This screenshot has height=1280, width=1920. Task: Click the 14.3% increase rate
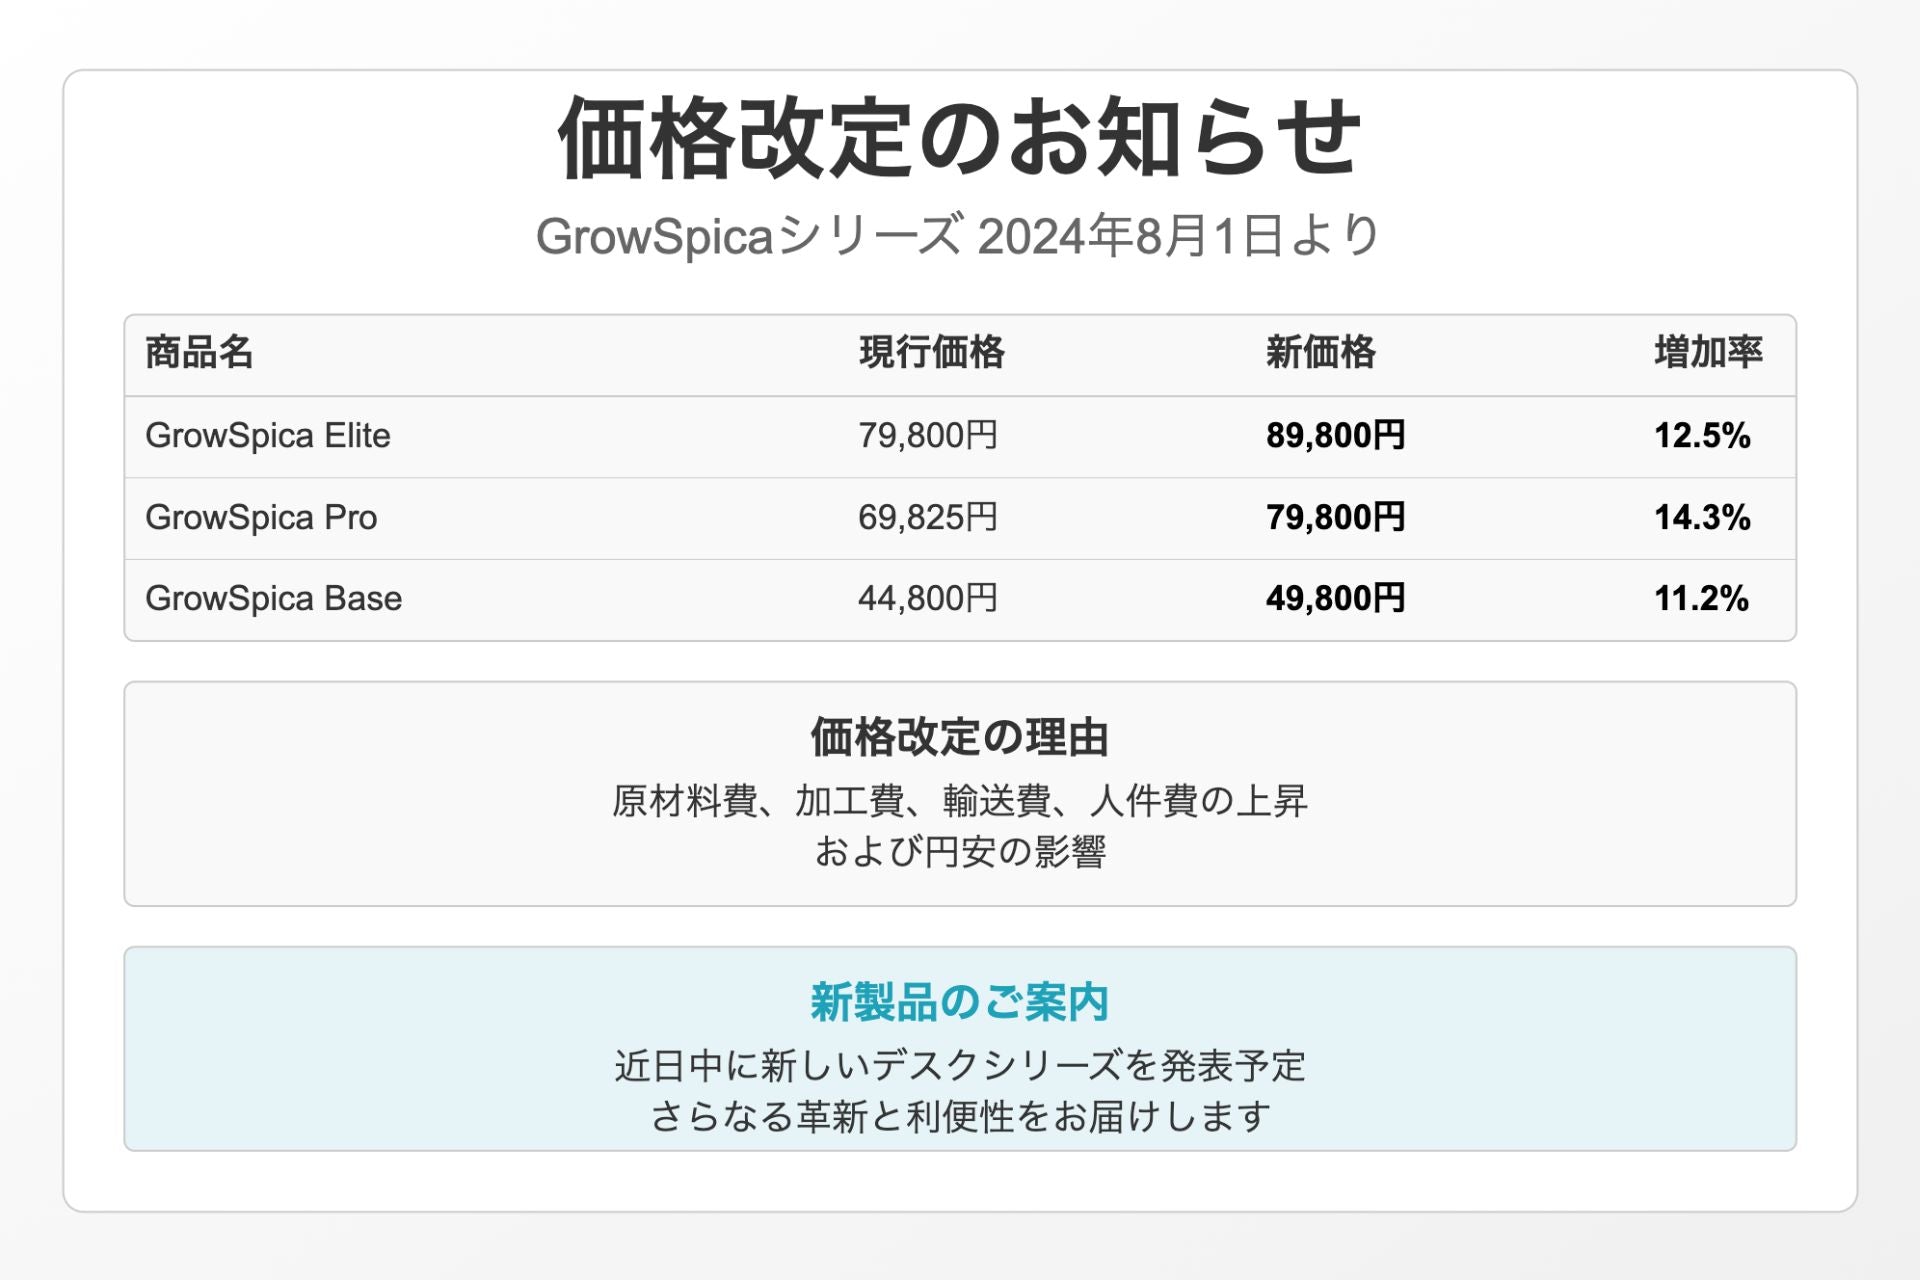tap(1701, 518)
